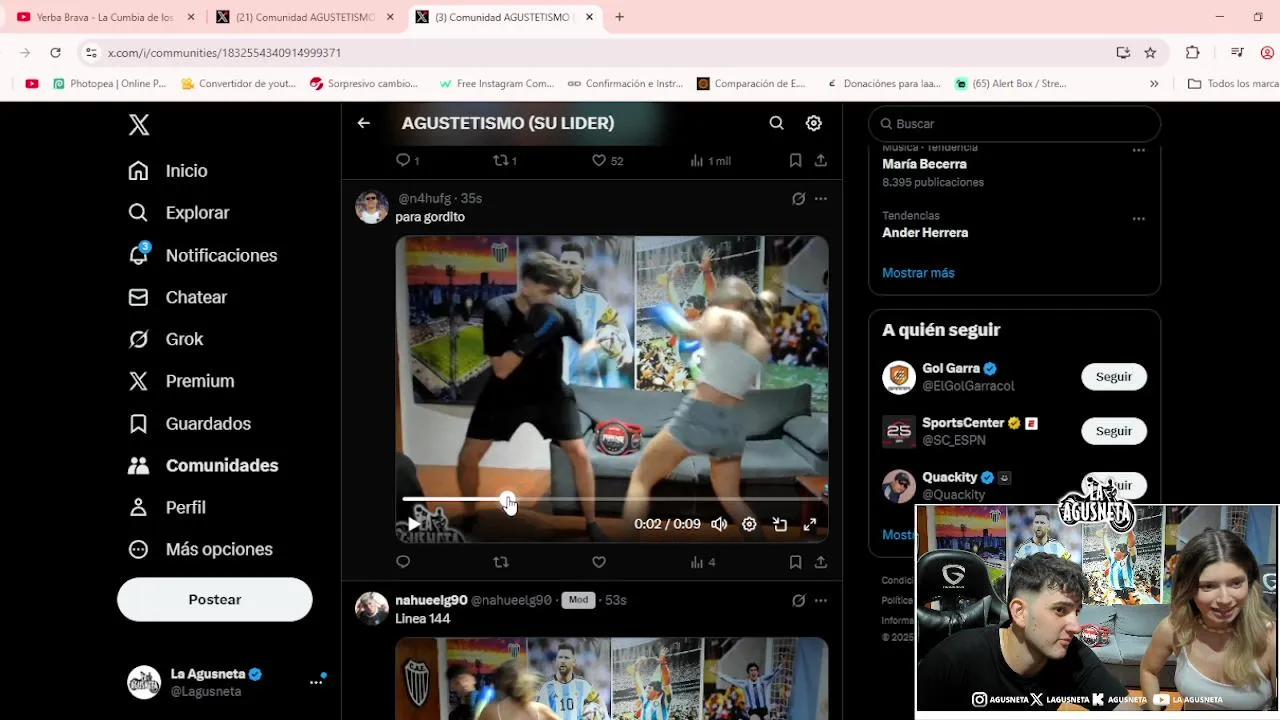
Task: Repost the 'para gordito' post
Action: 501,562
